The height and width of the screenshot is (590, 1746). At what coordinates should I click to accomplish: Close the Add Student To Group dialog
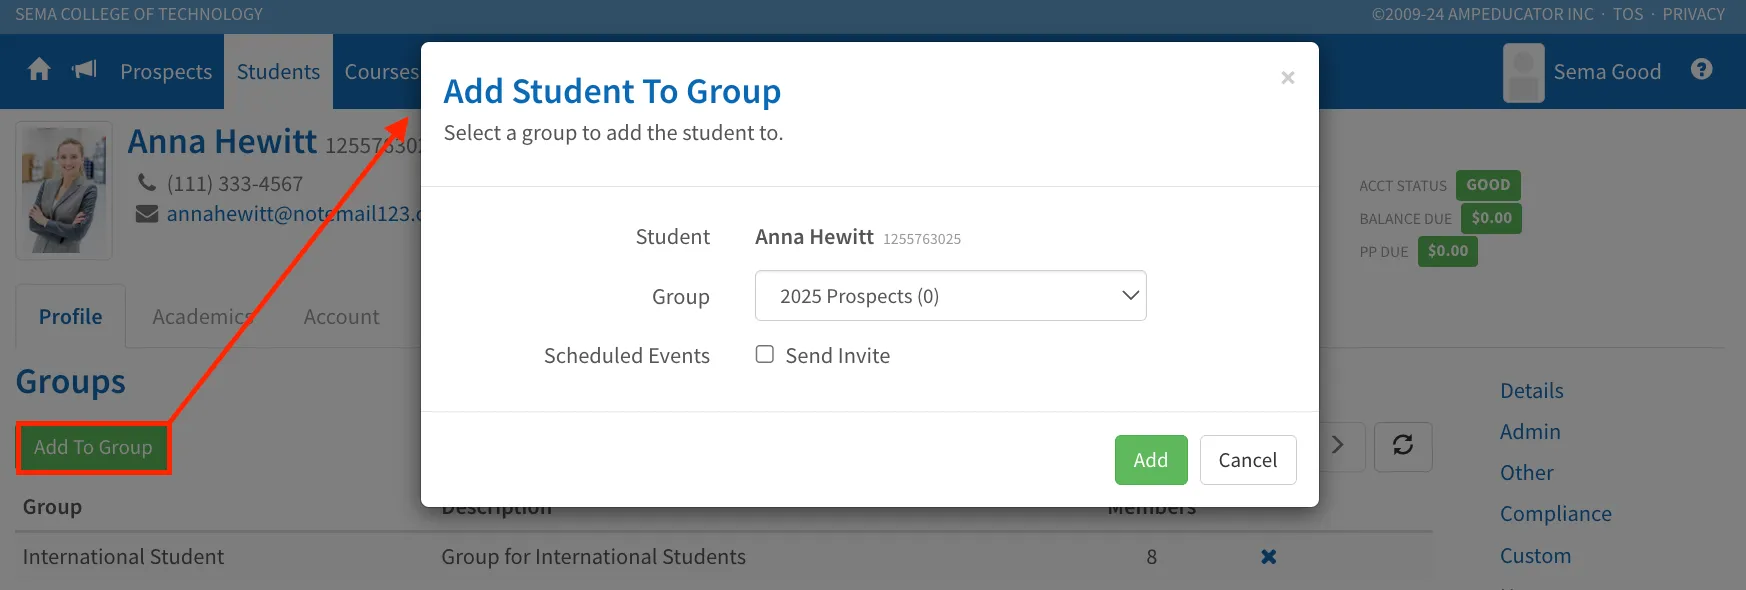(1287, 78)
